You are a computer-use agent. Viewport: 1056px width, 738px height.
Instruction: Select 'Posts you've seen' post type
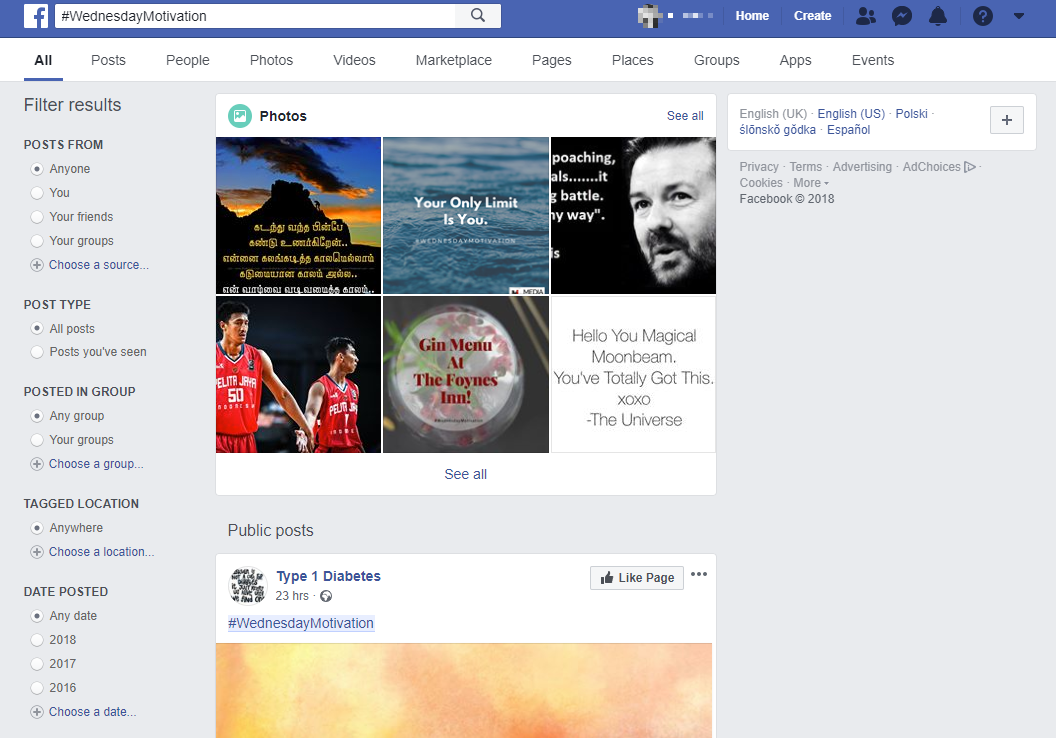(37, 352)
